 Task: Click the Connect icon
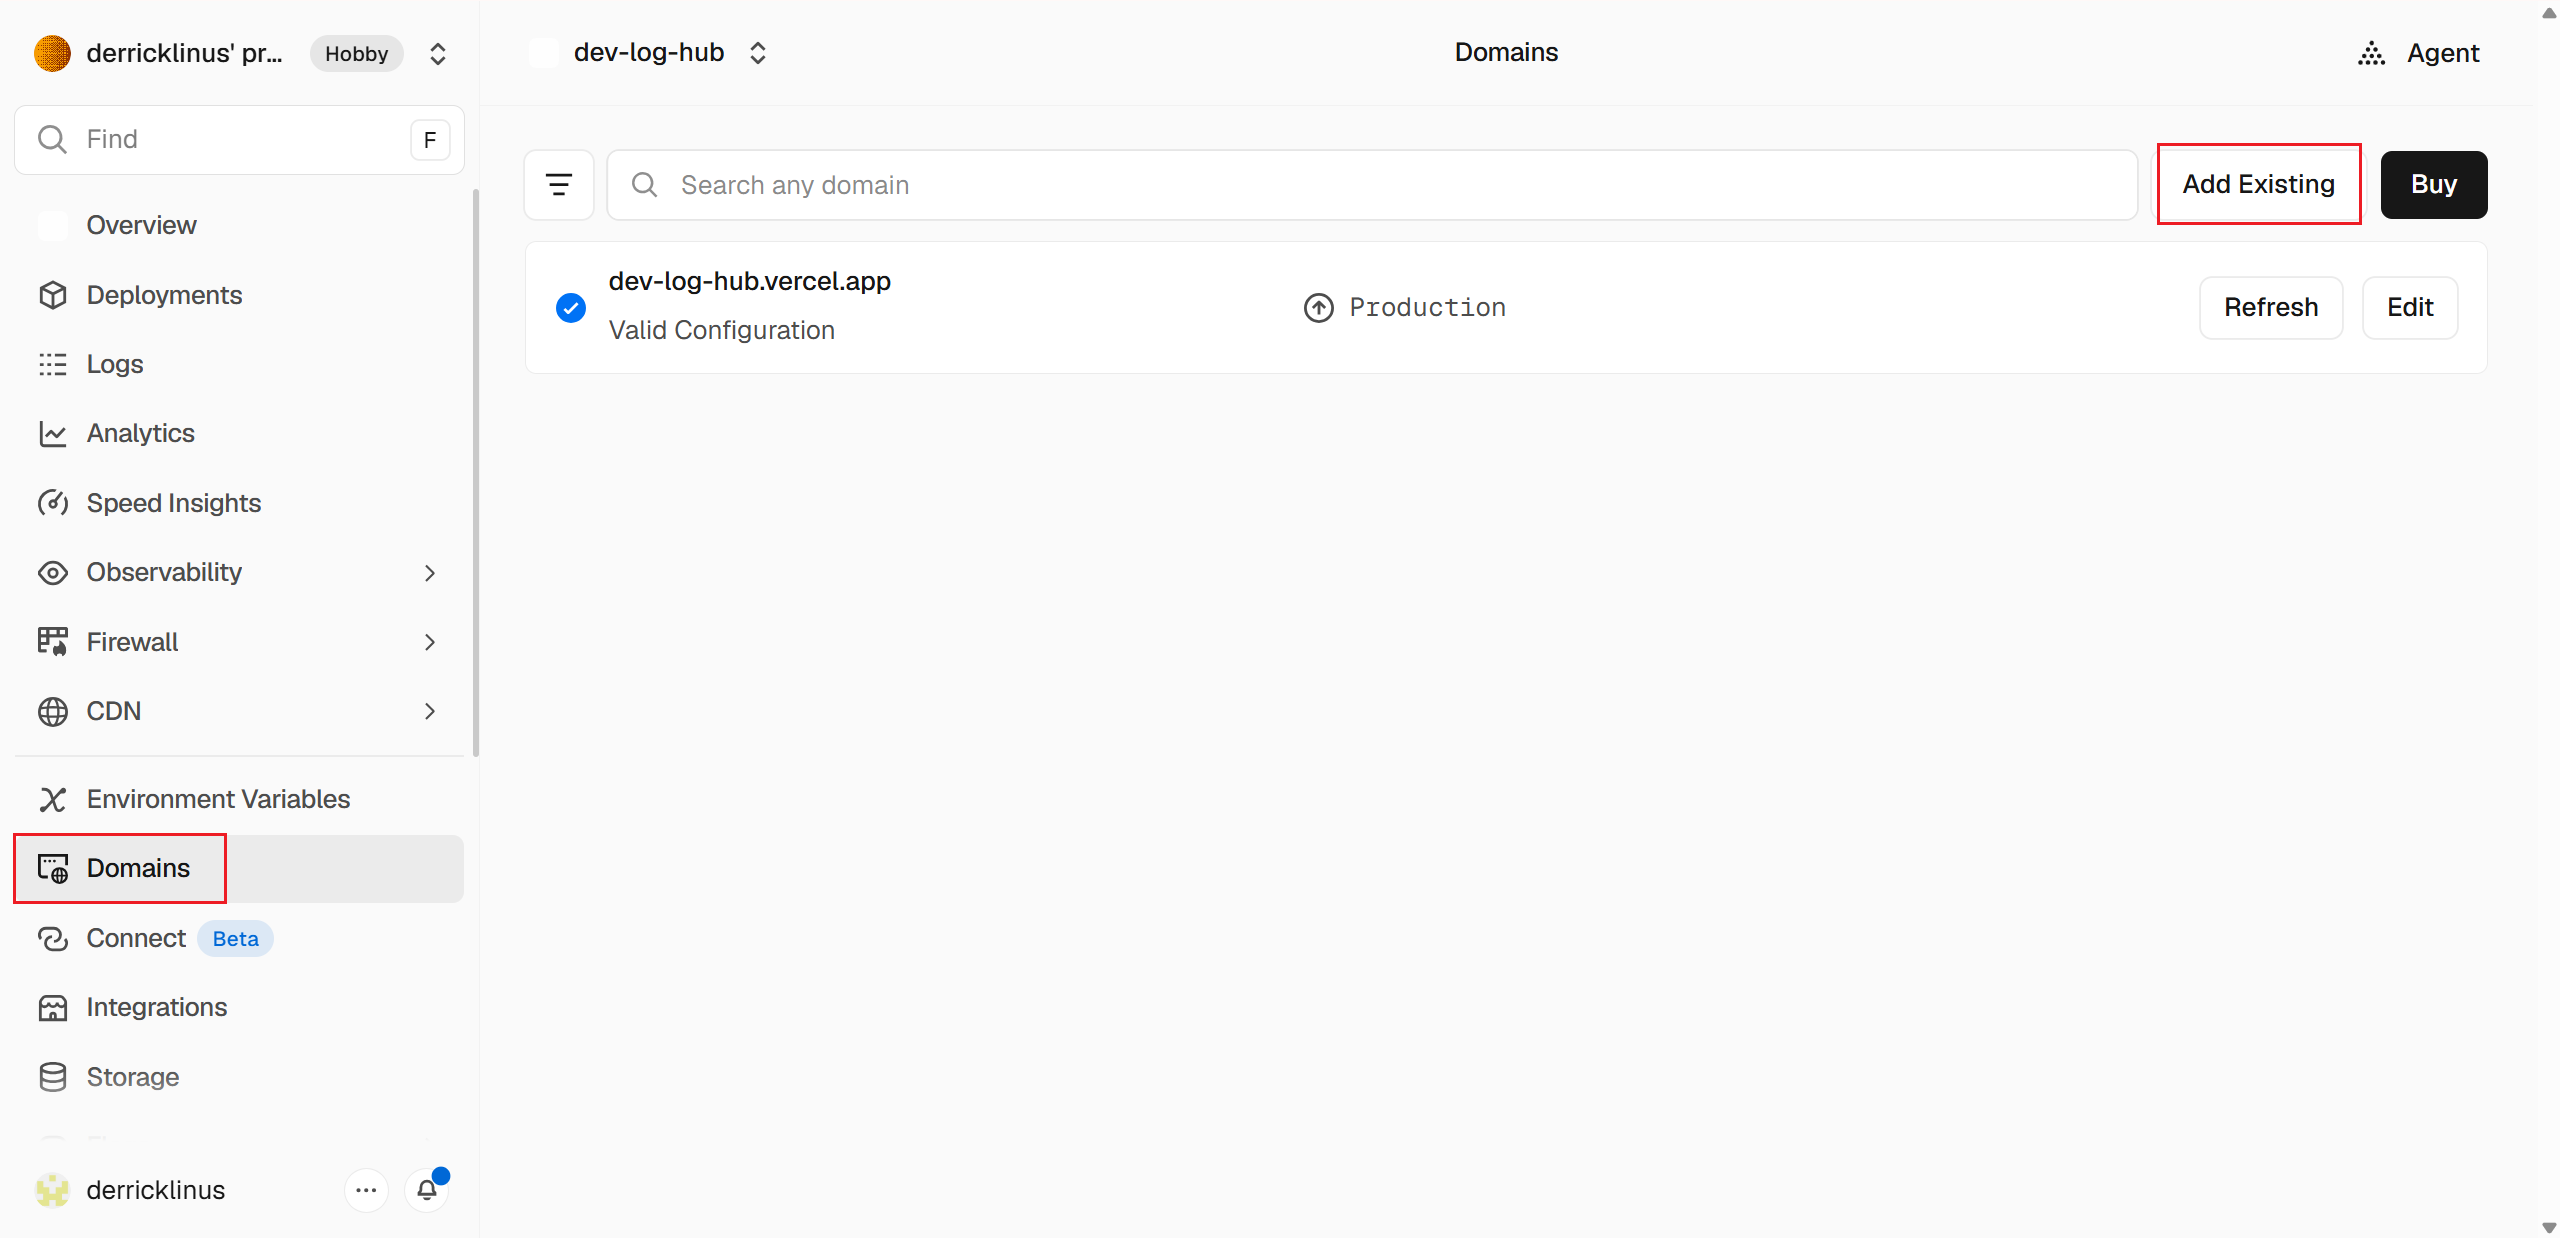coord(52,938)
